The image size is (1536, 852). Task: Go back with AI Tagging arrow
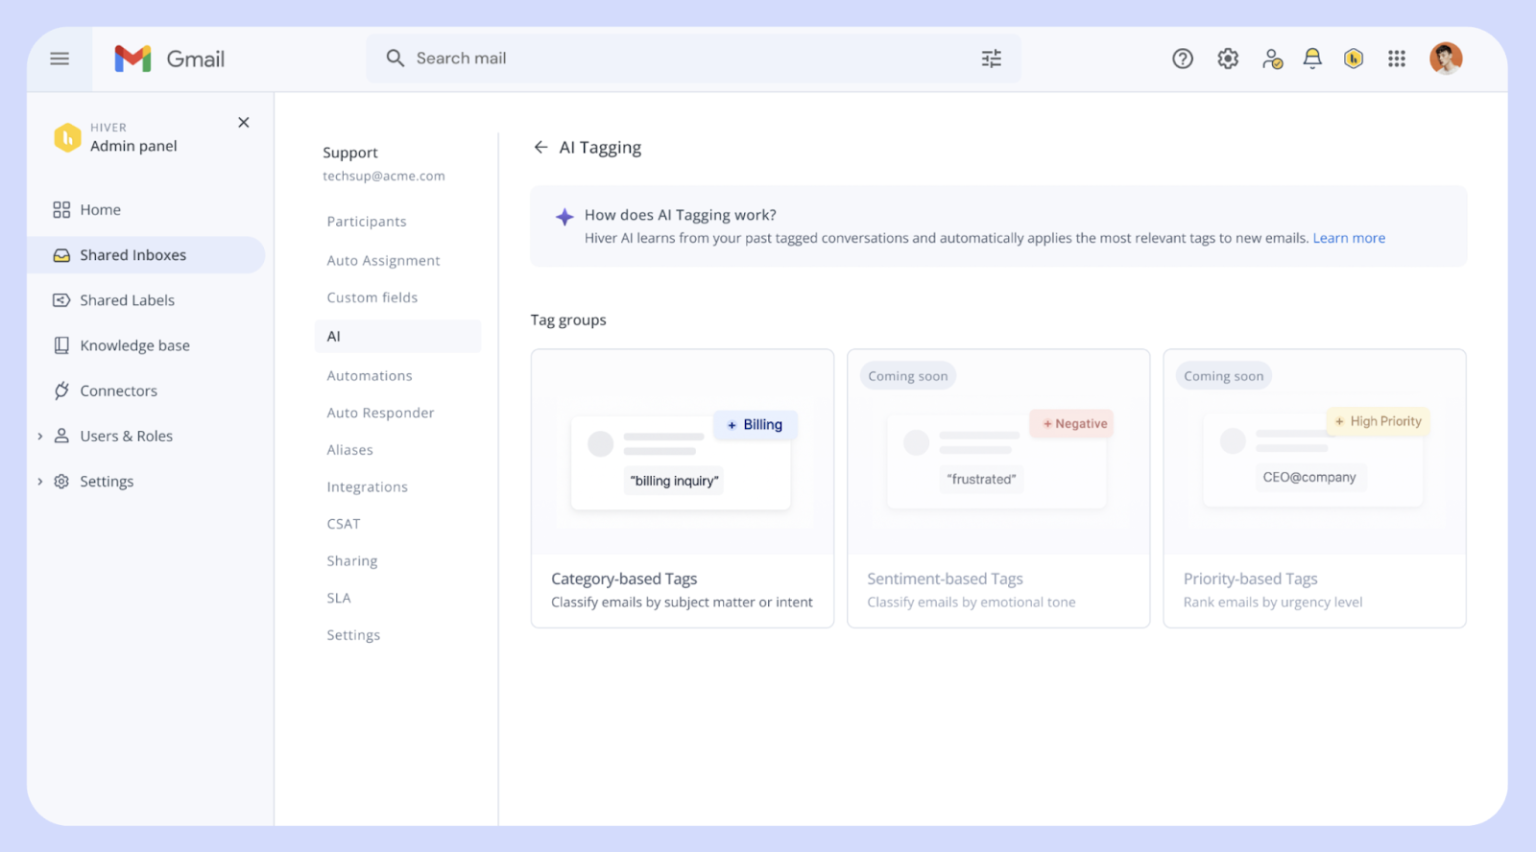tap(540, 147)
